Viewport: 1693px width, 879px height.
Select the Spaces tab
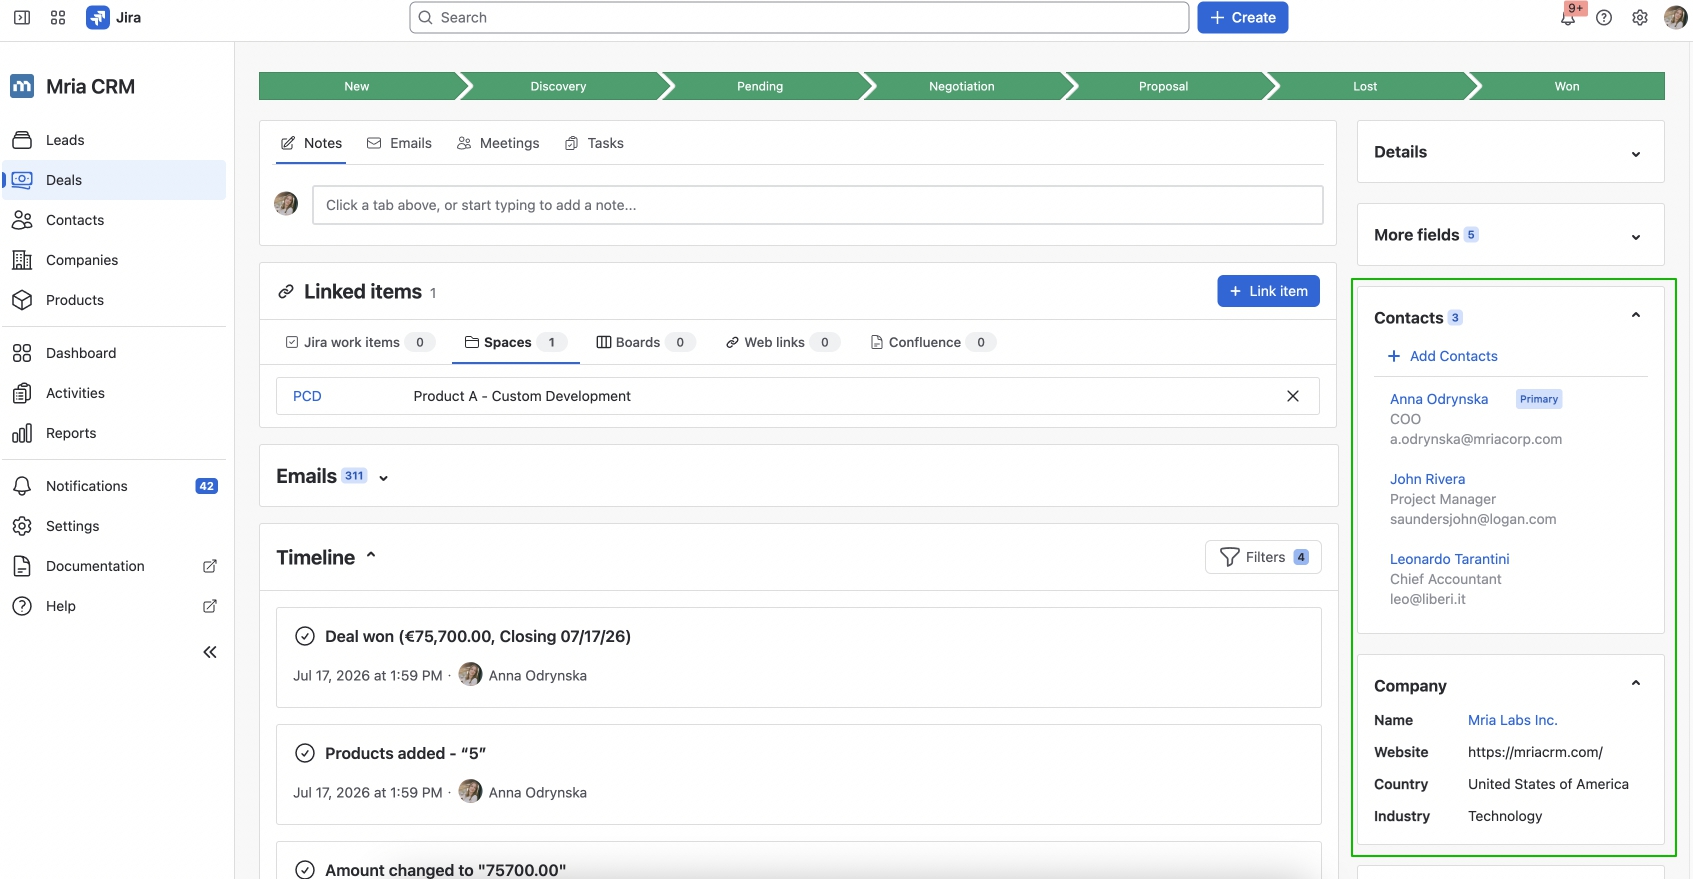tap(515, 342)
